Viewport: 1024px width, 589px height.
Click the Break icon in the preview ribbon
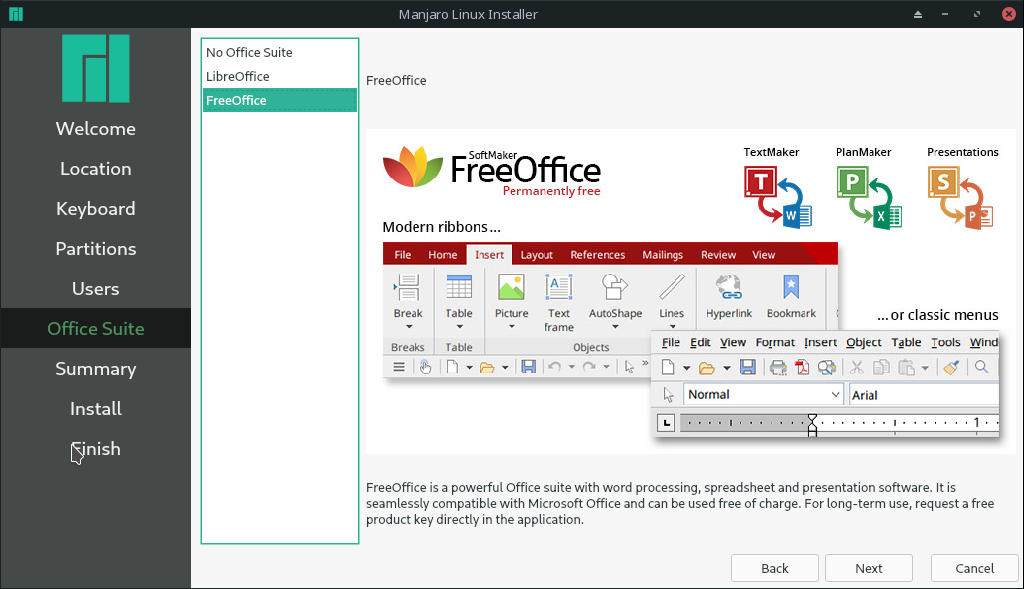click(408, 287)
